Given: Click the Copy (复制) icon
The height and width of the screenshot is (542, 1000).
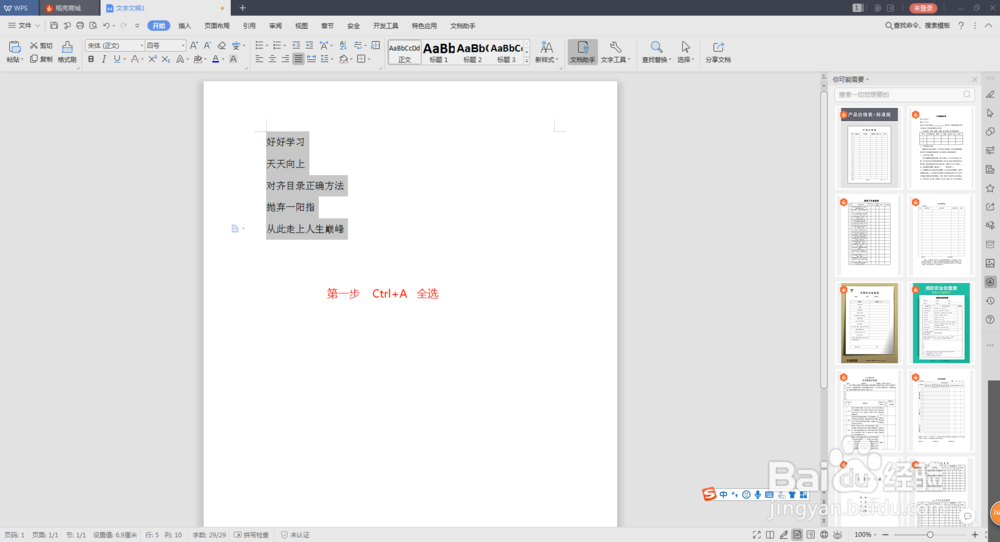Looking at the screenshot, I should point(34,59).
